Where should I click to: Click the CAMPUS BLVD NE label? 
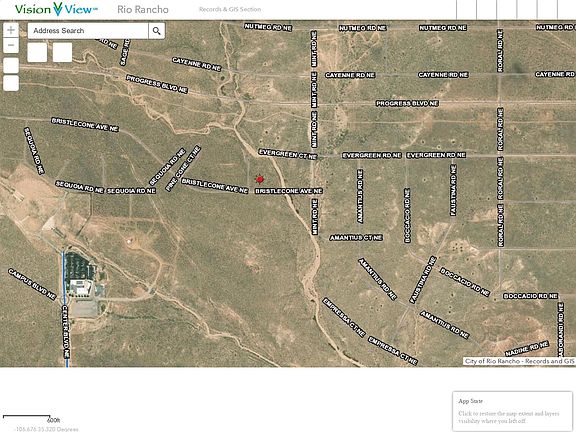[32, 284]
